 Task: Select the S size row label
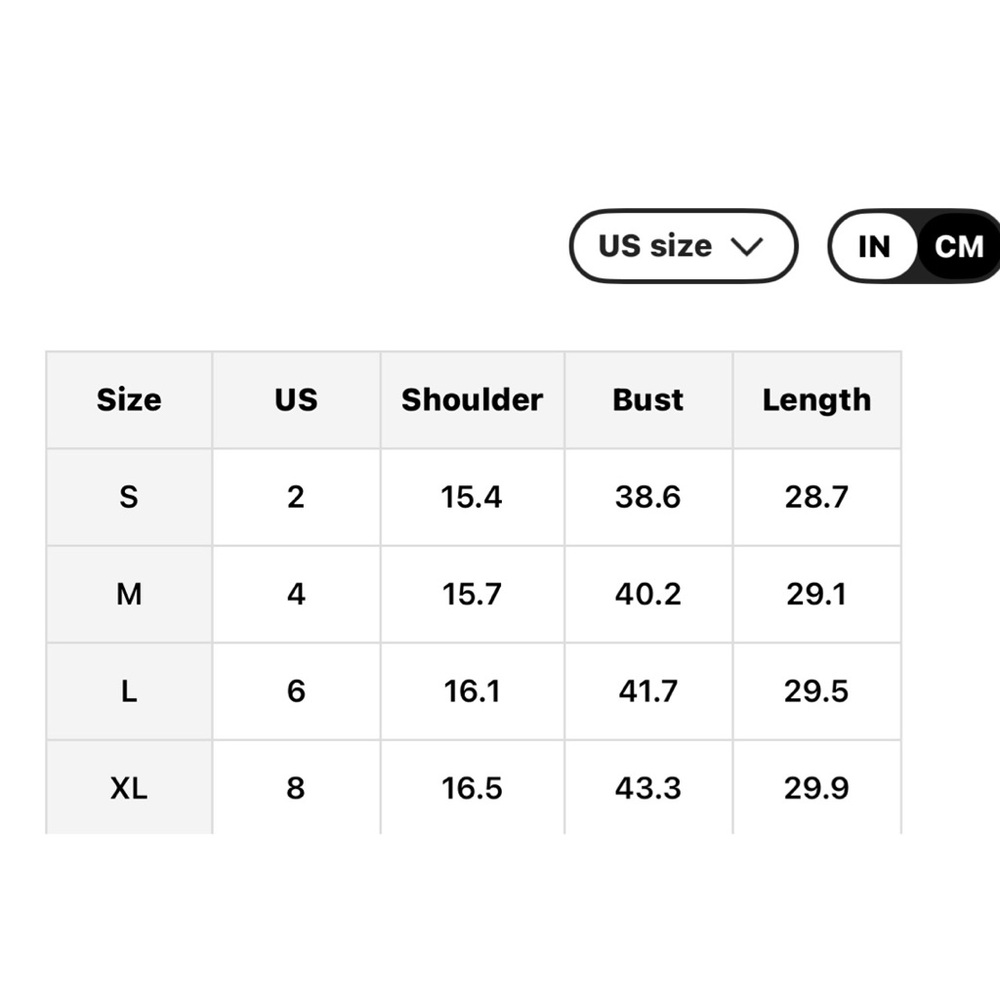pos(129,497)
